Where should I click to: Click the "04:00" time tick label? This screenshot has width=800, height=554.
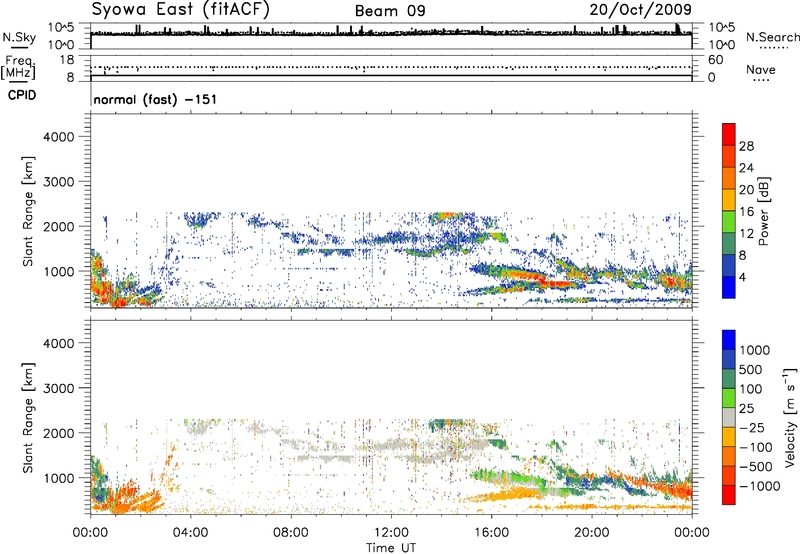coord(190,533)
